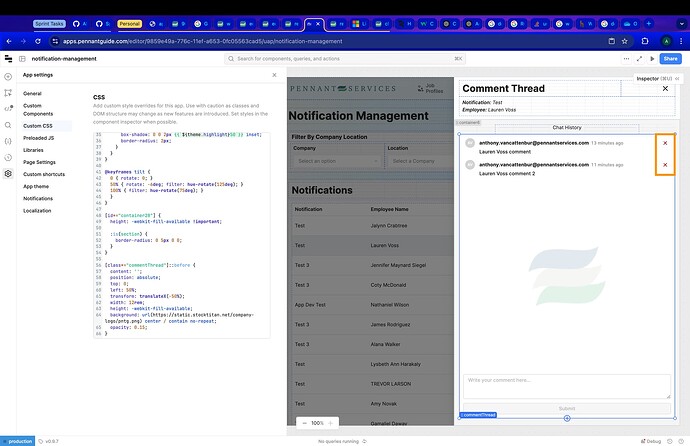Open Custom Components settings
Screen dimensions: 690x446
click(x=38, y=110)
